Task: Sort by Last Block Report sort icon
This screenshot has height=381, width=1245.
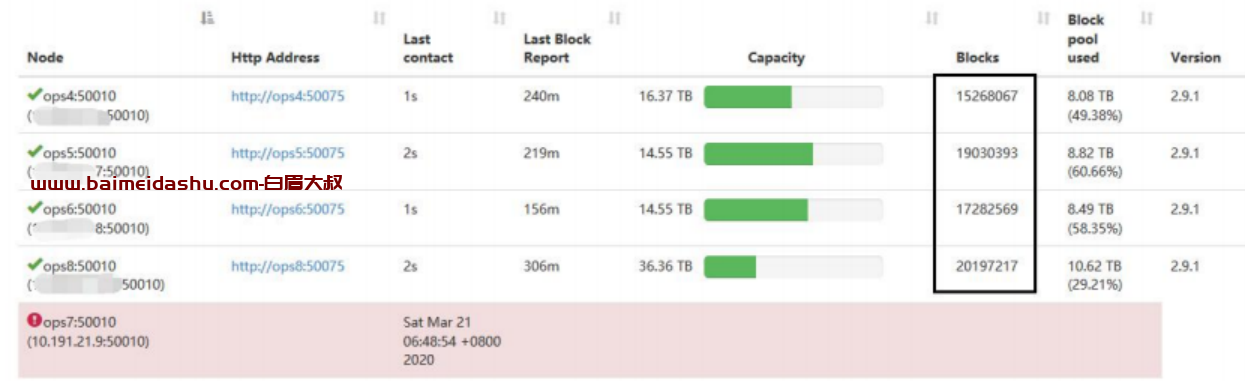Action: (x=615, y=18)
